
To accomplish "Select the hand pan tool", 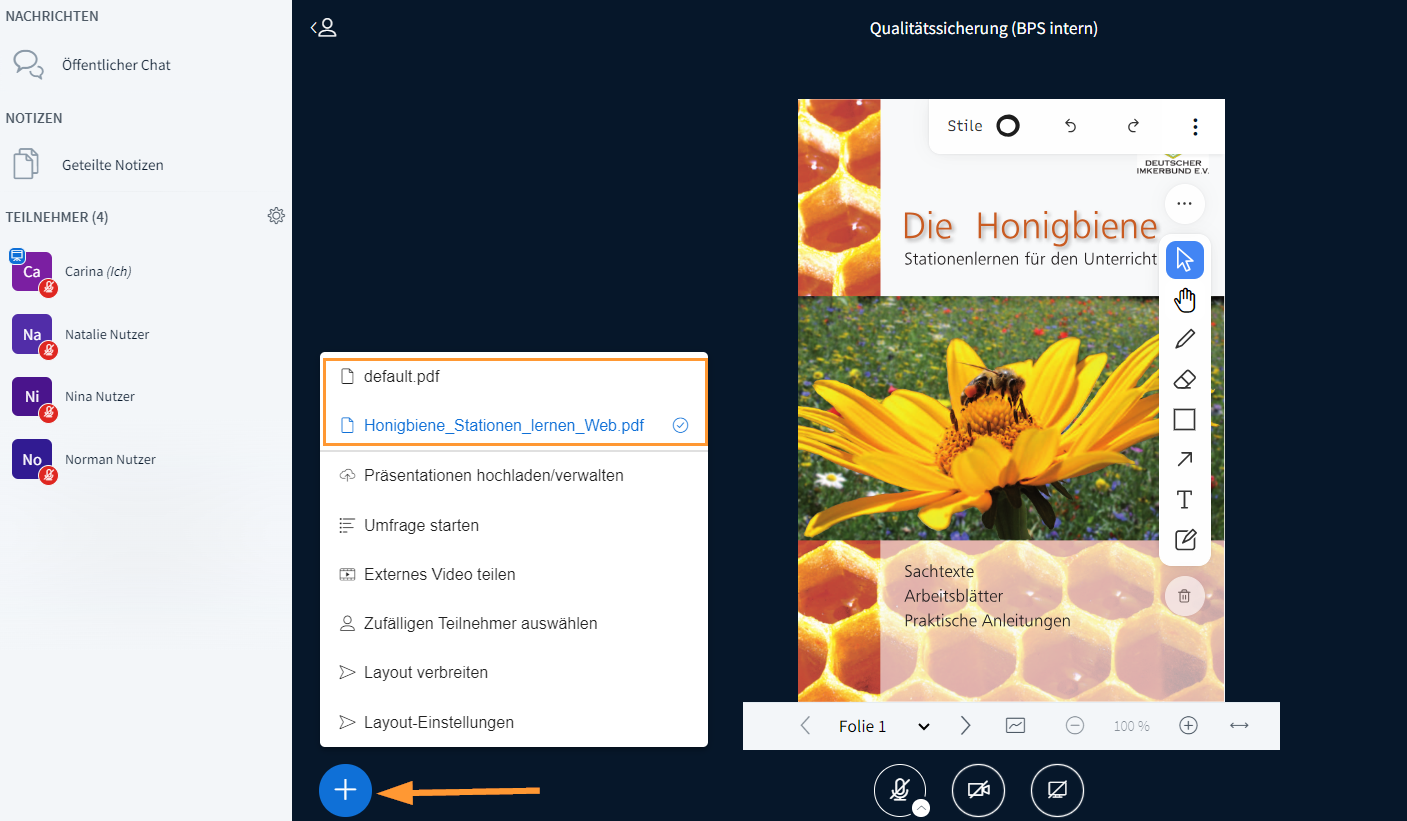I will pyautogui.click(x=1184, y=299).
